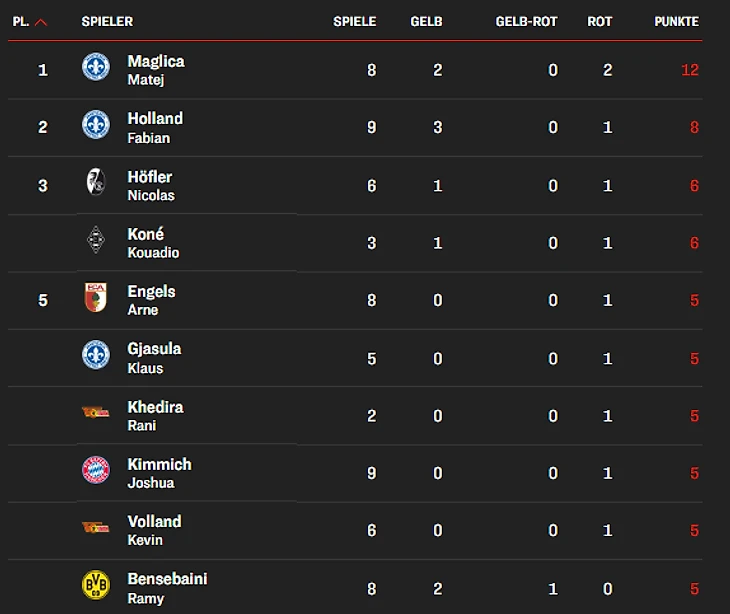Image resolution: width=730 pixels, height=614 pixels.
Task: Sort the table by Rot column
Action: click(x=600, y=22)
